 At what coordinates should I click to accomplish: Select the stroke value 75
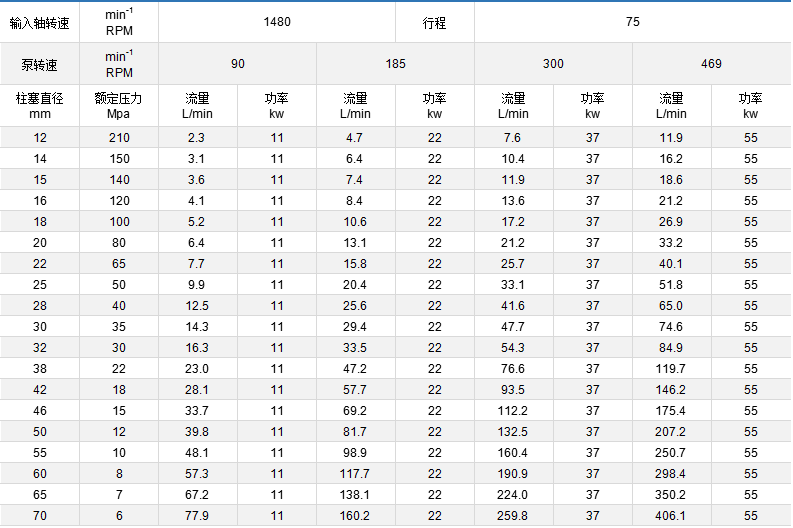pos(632,21)
